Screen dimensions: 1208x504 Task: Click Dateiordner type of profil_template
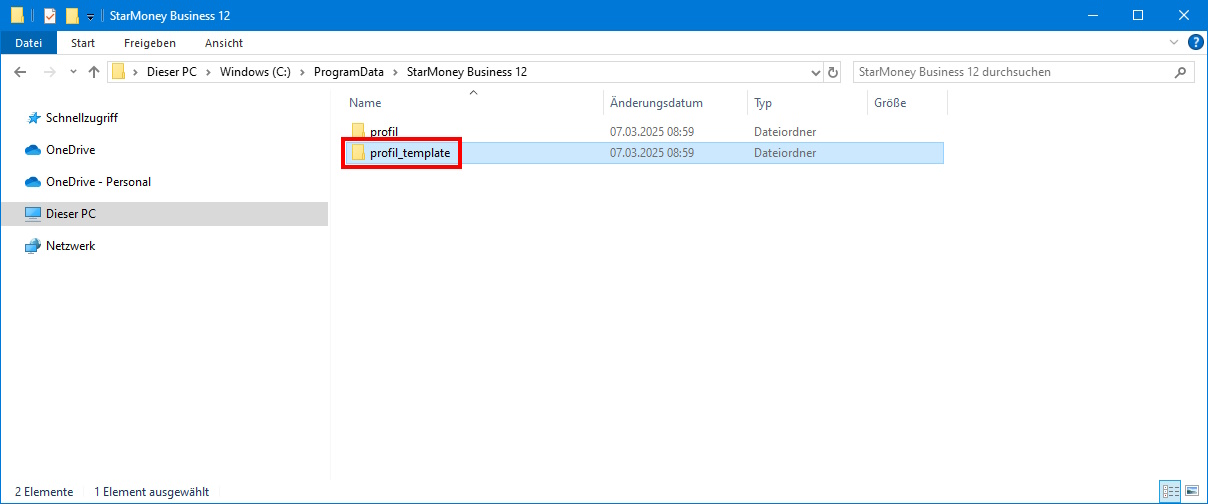point(785,153)
